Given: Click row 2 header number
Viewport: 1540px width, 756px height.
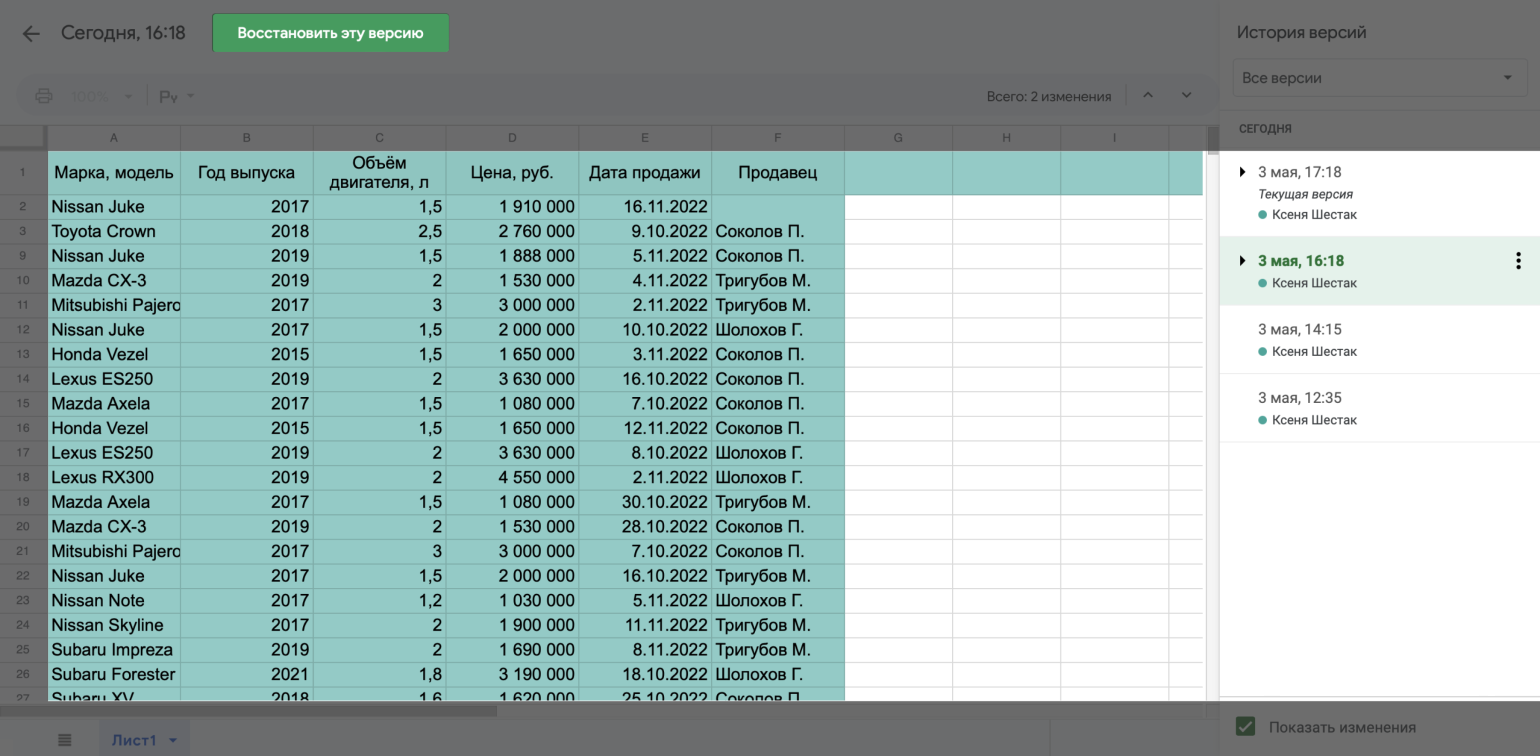Looking at the screenshot, I should [x=23, y=207].
